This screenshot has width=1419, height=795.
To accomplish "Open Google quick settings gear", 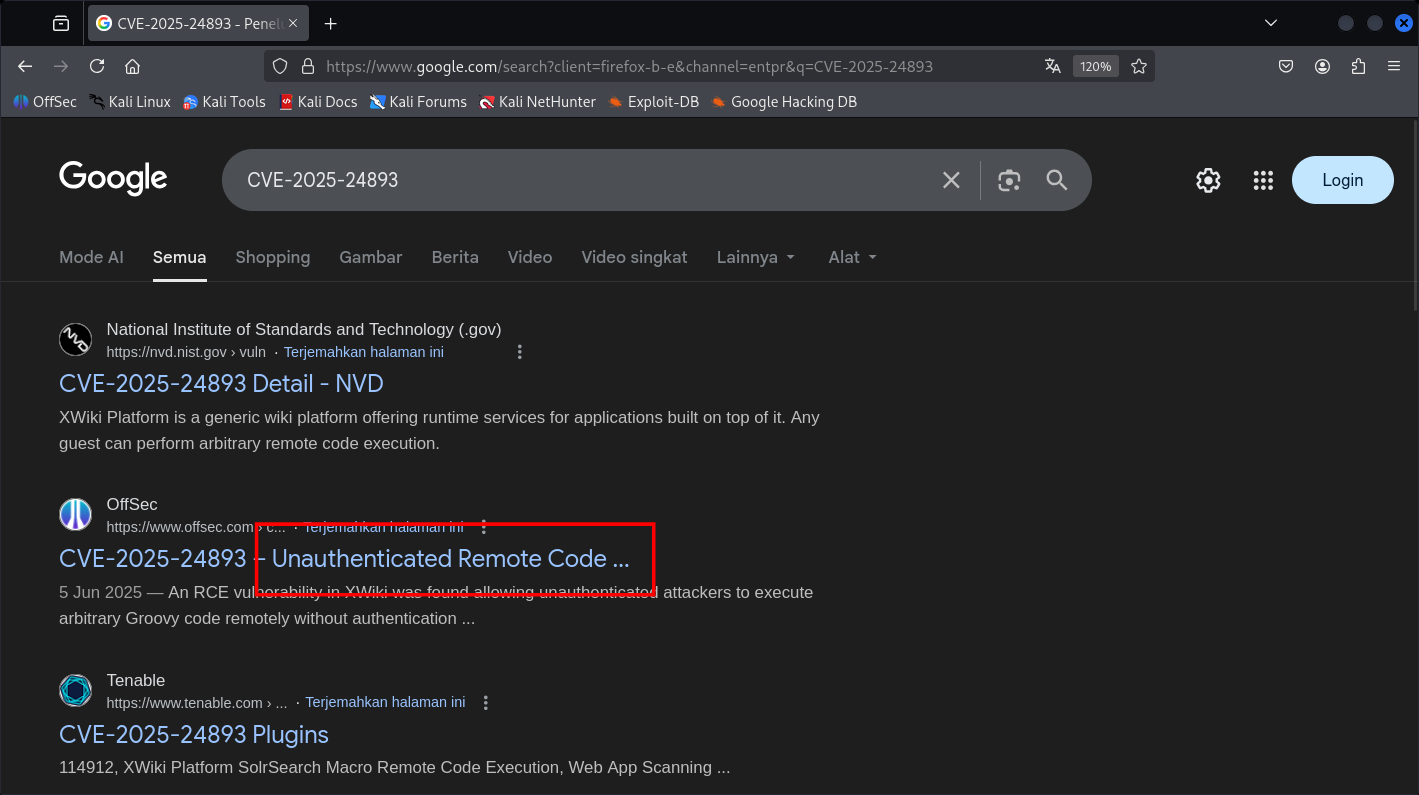I will (1208, 180).
